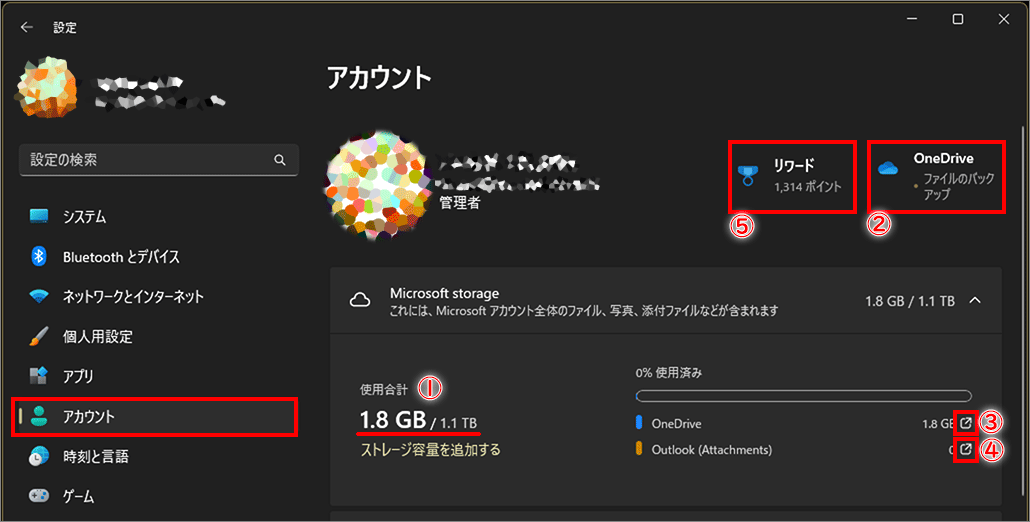This screenshot has width=1030, height=522.
Task: Click the 'OneDrive' storage legend row text
Action: (x=676, y=424)
